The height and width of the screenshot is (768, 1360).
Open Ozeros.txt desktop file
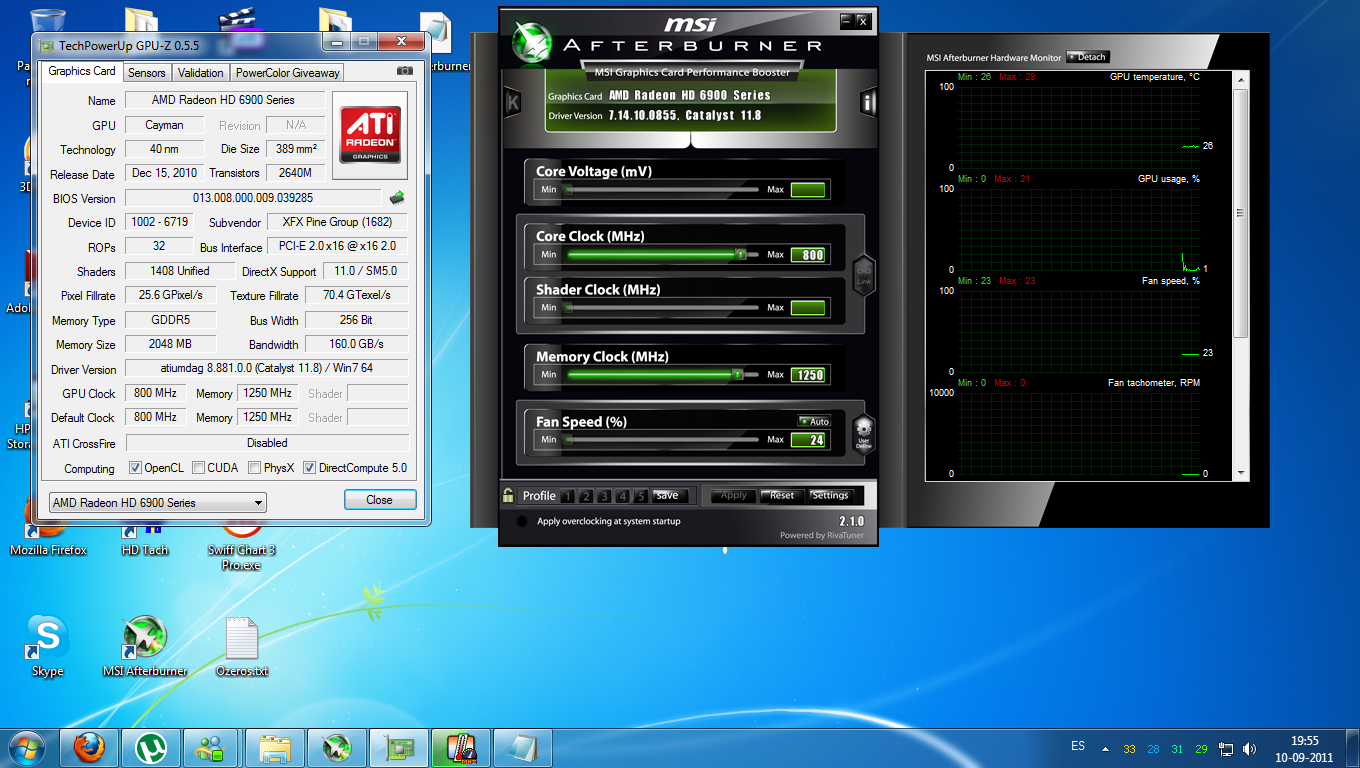click(242, 648)
